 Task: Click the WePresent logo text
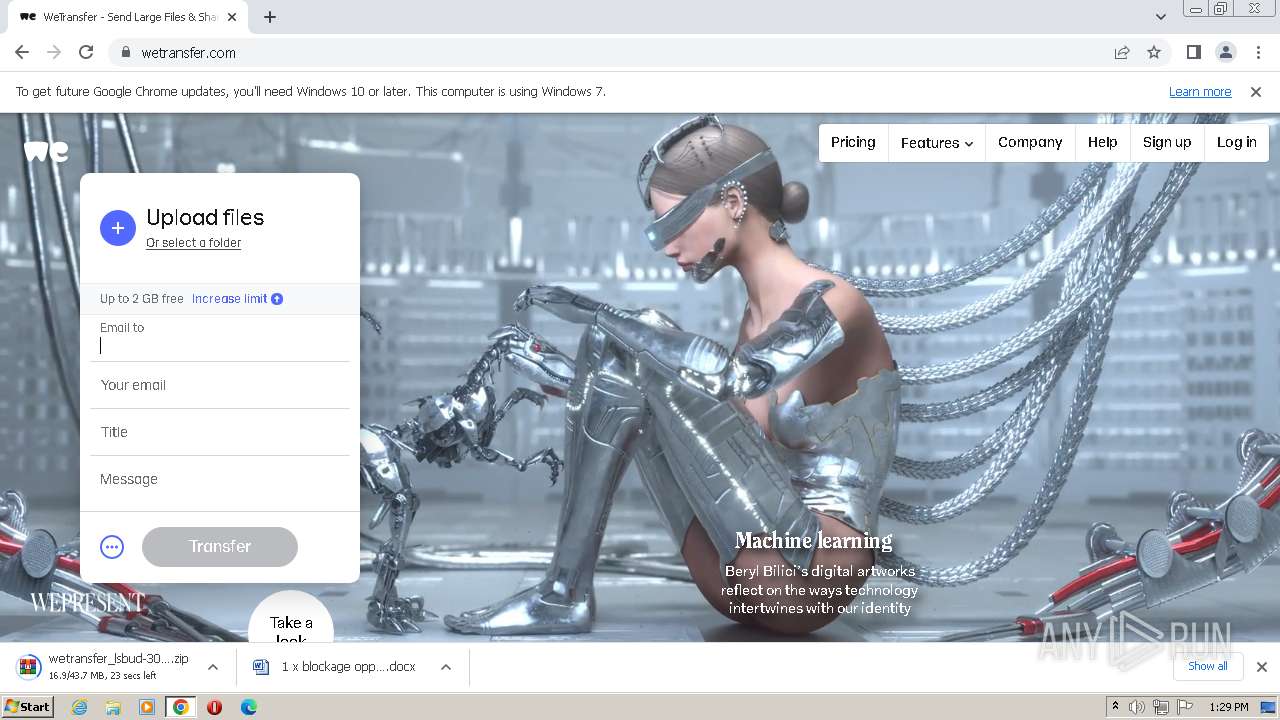click(x=88, y=603)
